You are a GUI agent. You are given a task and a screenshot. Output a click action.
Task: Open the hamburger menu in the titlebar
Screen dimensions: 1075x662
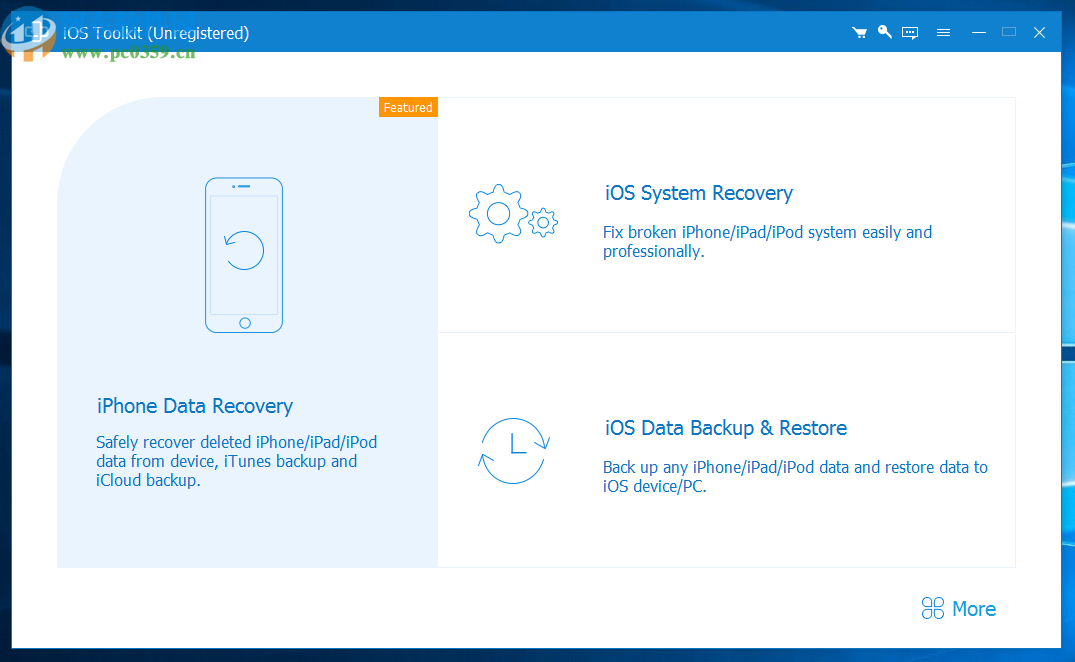(943, 31)
